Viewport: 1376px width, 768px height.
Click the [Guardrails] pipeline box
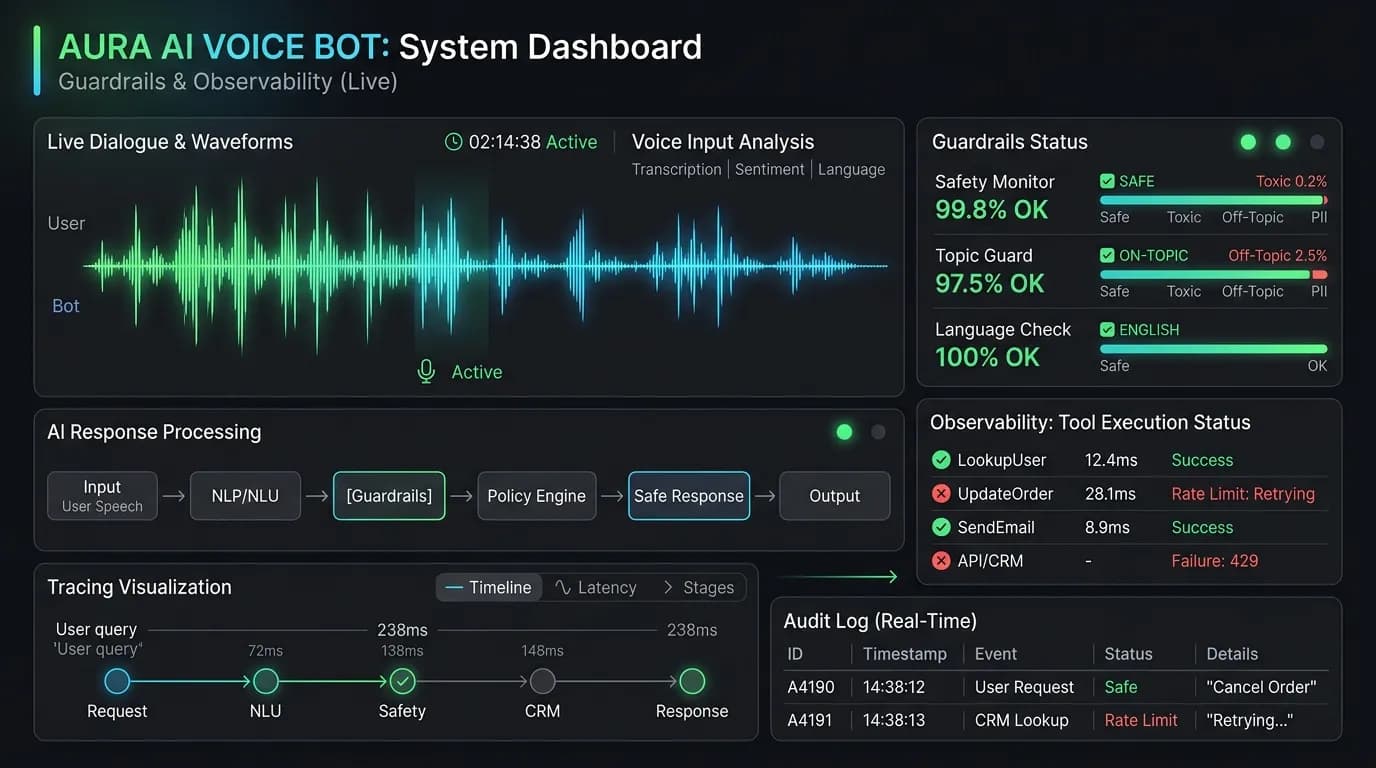pyautogui.click(x=389, y=496)
